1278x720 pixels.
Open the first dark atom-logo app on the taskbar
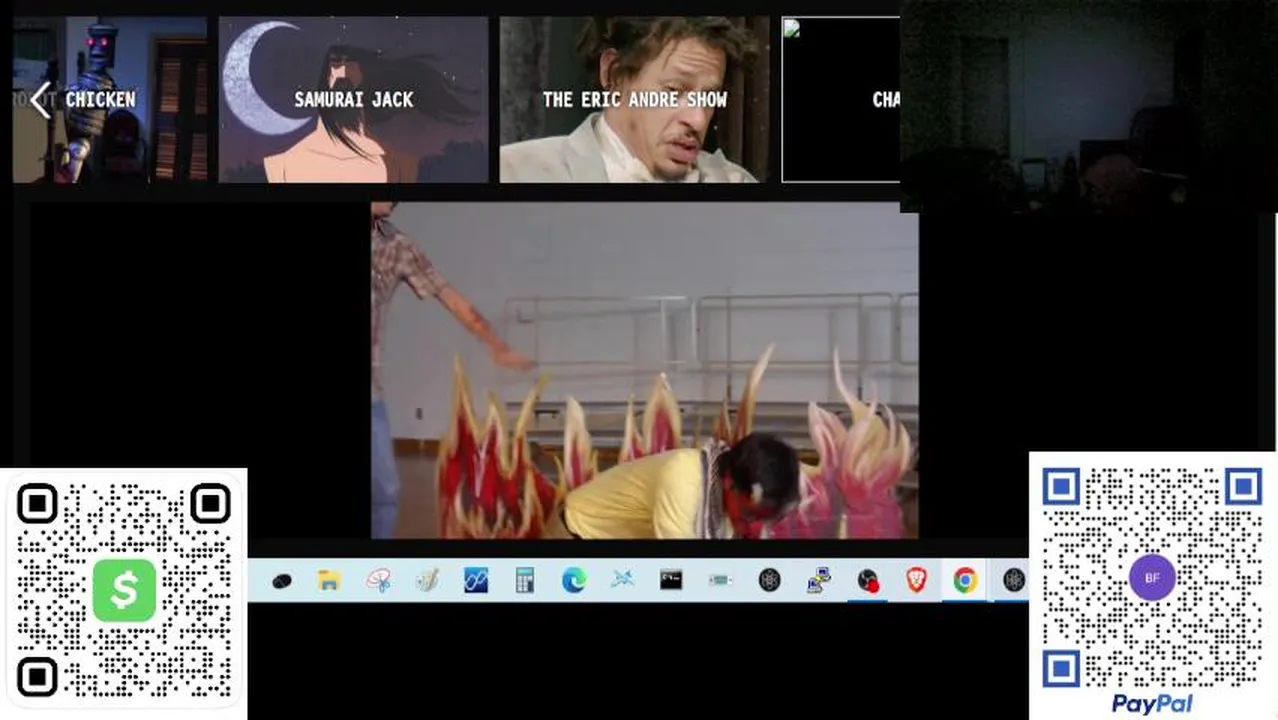point(769,580)
